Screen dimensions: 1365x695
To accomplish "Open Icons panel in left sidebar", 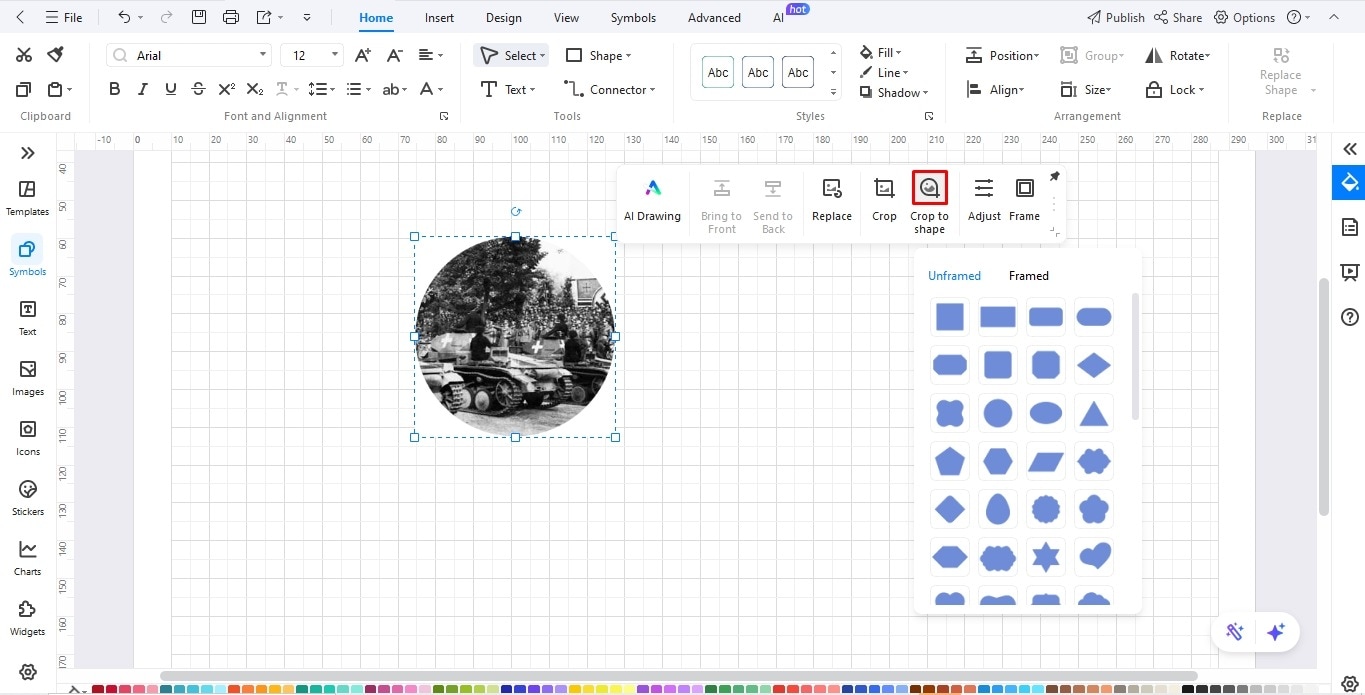I will point(28,438).
